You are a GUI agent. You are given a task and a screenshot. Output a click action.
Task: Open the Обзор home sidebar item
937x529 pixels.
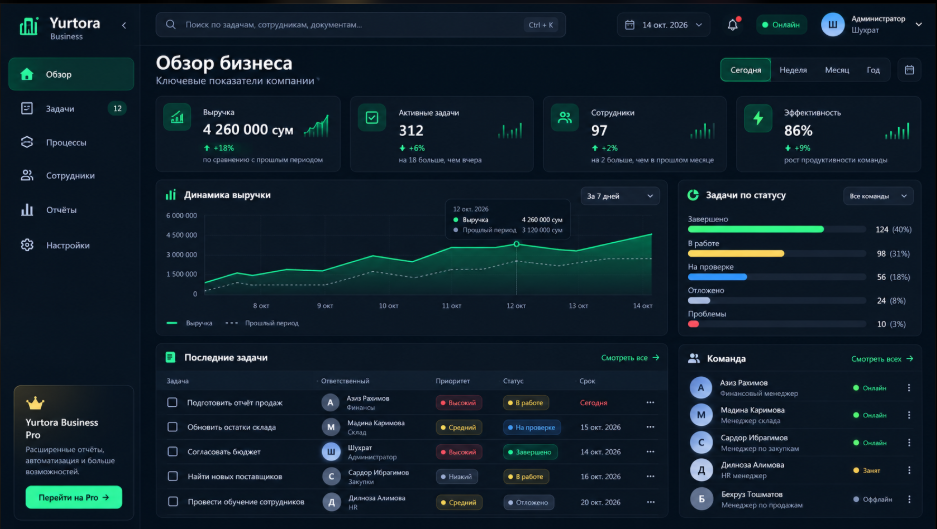[71, 74]
